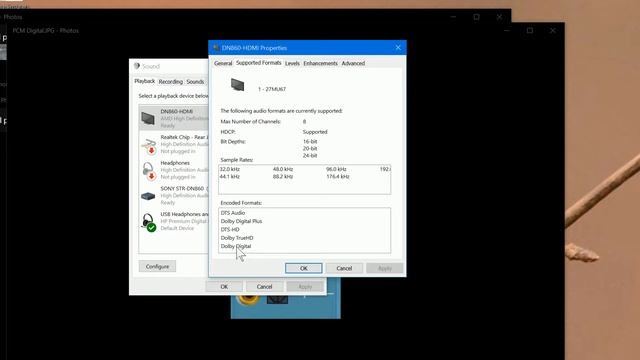This screenshot has height=360, width=640.
Task: Click Apply in the Sound window
Action: 305,287
